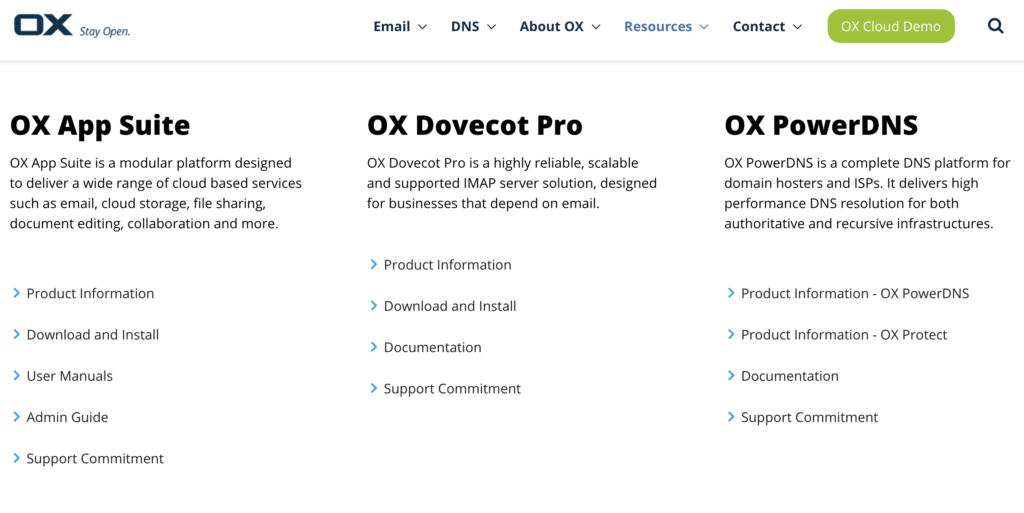
Task: Open the search magnifier icon
Action: (995, 26)
